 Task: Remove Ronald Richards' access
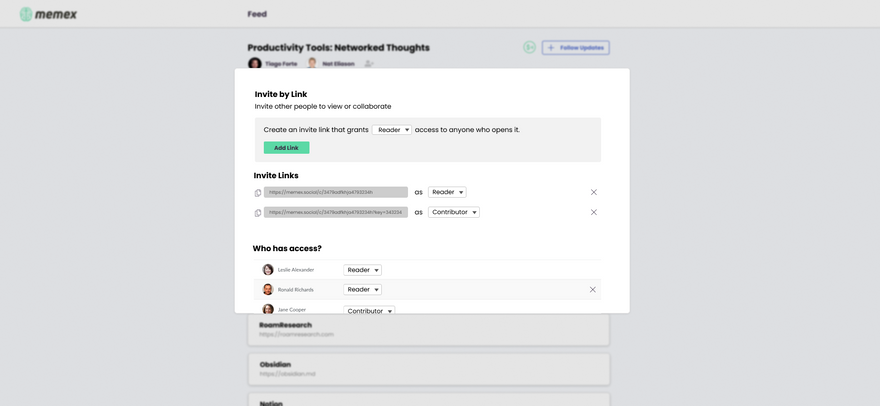click(x=592, y=290)
